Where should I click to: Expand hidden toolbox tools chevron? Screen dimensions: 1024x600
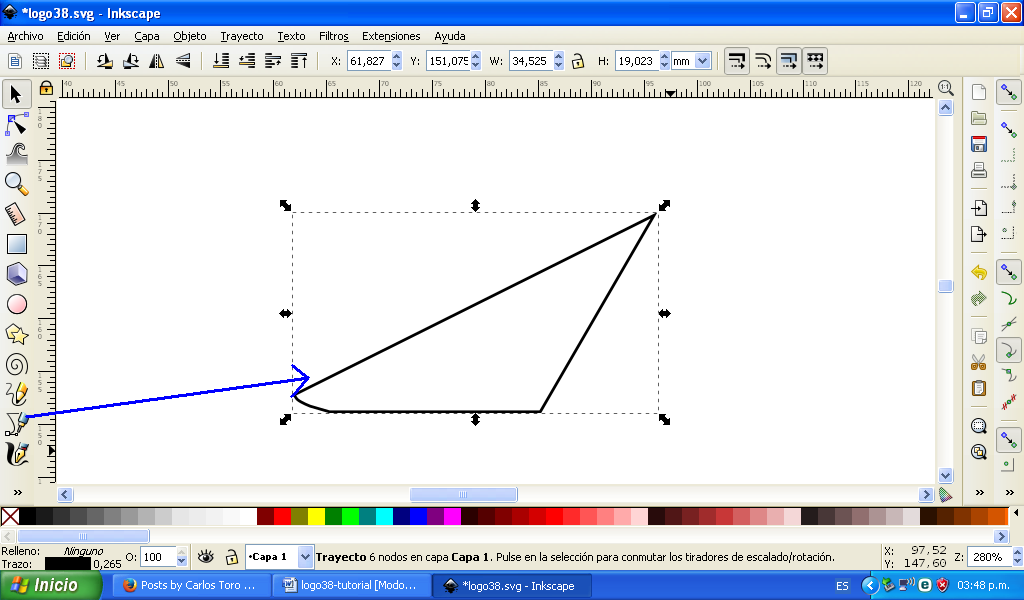tap(16, 492)
